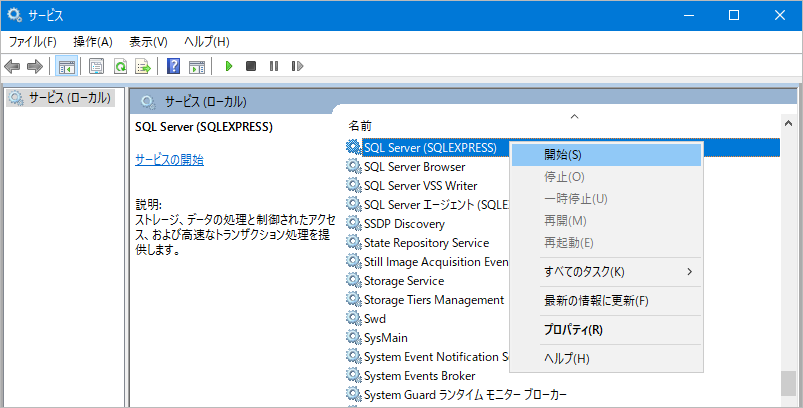This screenshot has height=408, width=803.
Task: Choose 停止(O) in context menu
Action: coord(606,177)
